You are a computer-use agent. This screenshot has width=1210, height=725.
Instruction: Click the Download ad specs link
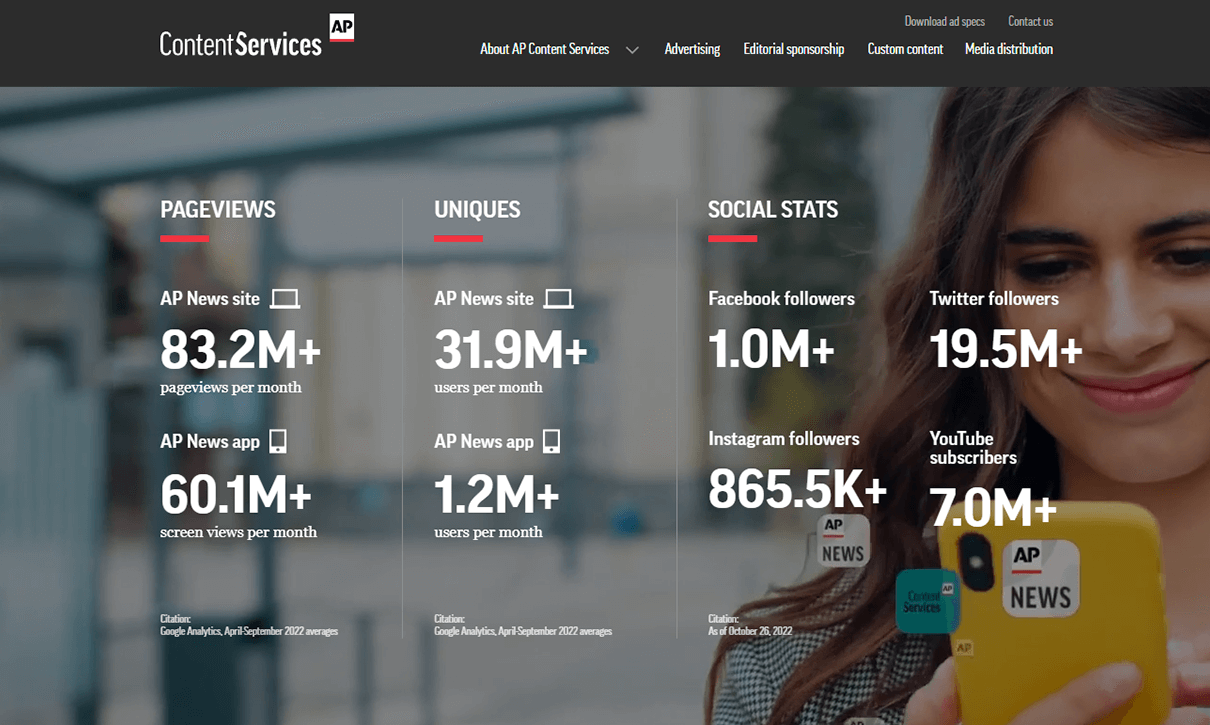point(945,21)
